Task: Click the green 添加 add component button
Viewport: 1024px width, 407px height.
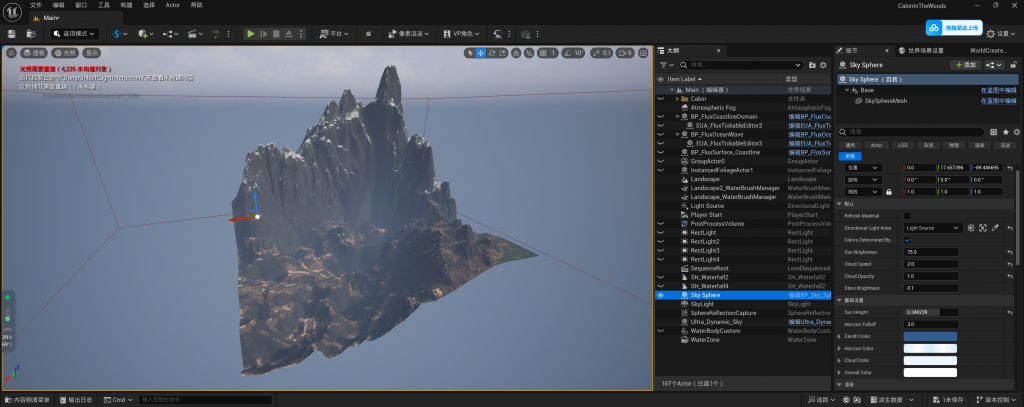Action: 963,64
